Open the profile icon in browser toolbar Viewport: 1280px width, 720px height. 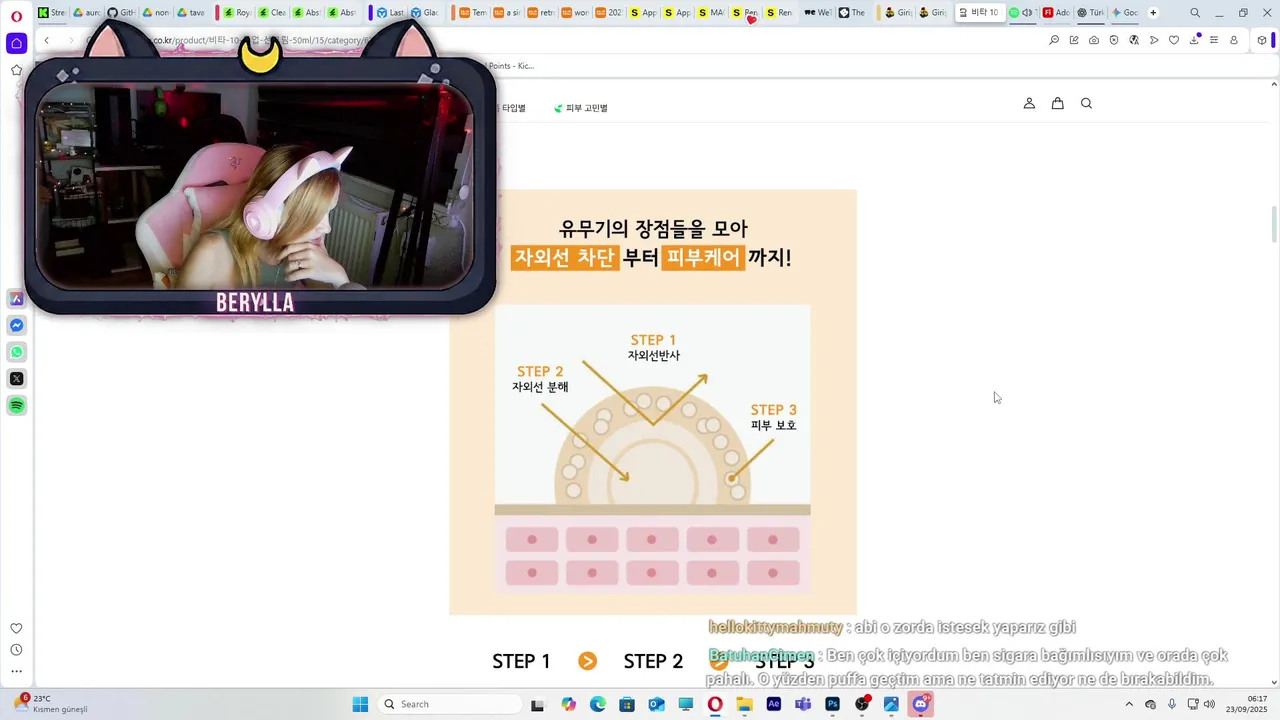[1234, 40]
